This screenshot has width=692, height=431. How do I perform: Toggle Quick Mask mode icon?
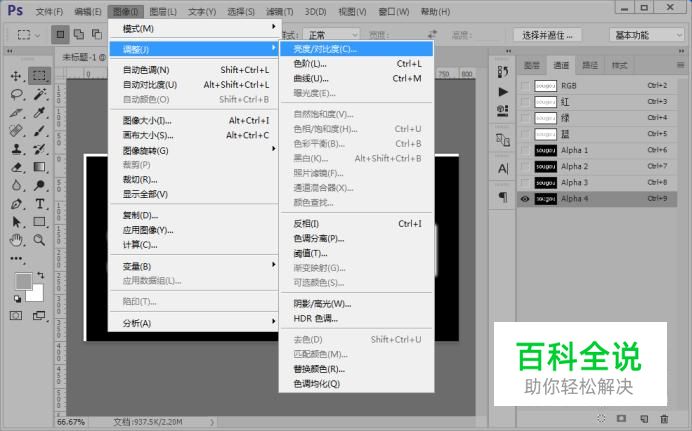[16, 315]
